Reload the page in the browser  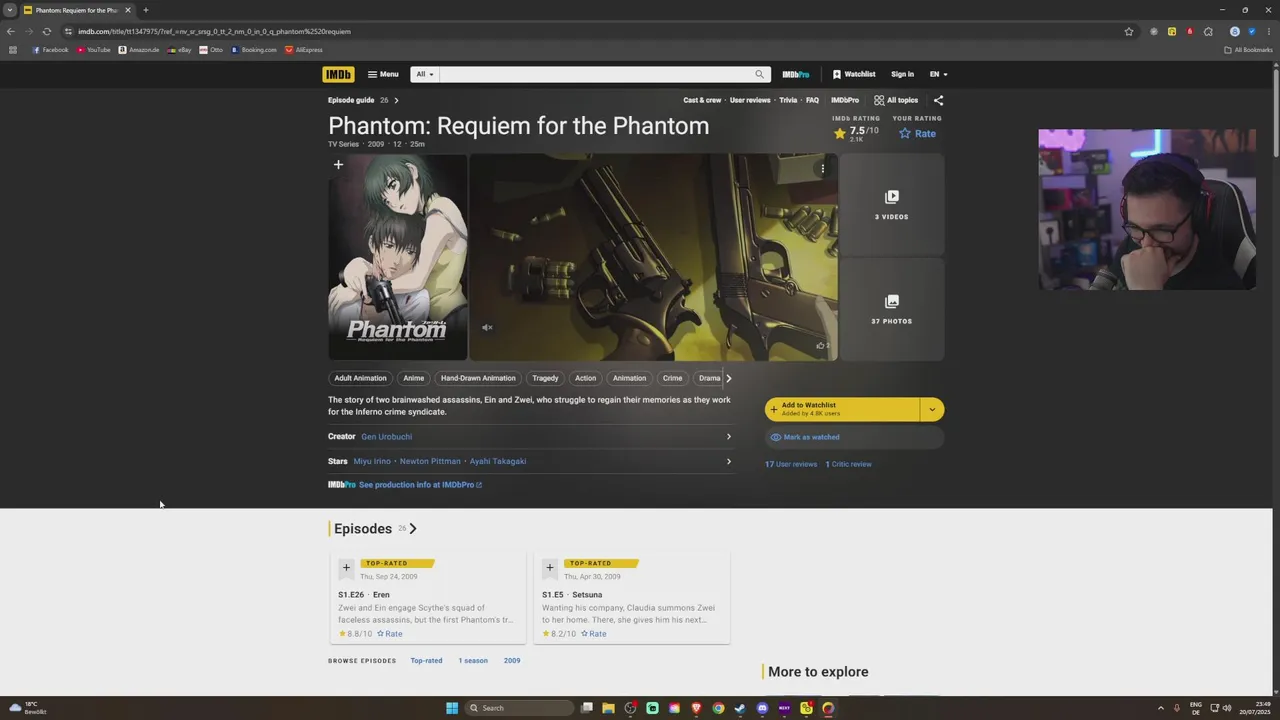click(46, 31)
